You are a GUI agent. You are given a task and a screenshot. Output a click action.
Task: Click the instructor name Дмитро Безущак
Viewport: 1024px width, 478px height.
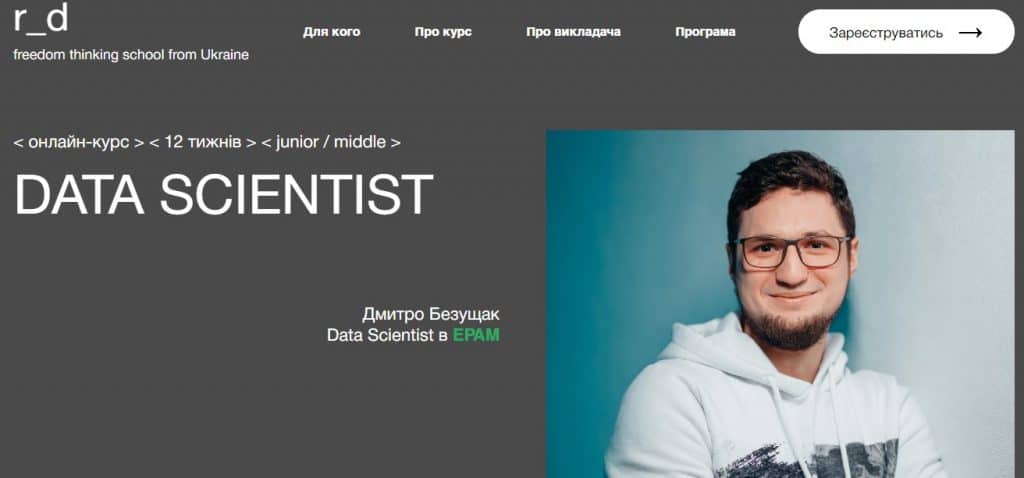(431, 315)
